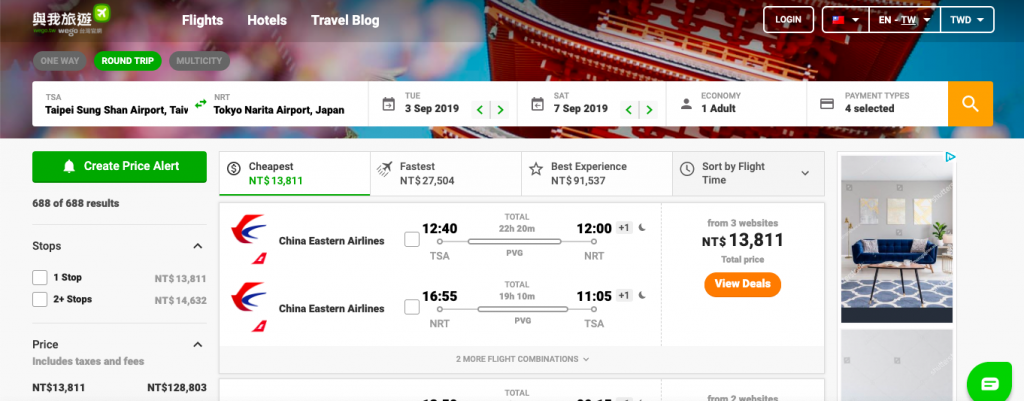Click the passenger person icon
Viewport: 1024px width, 401px height.
point(686,104)
